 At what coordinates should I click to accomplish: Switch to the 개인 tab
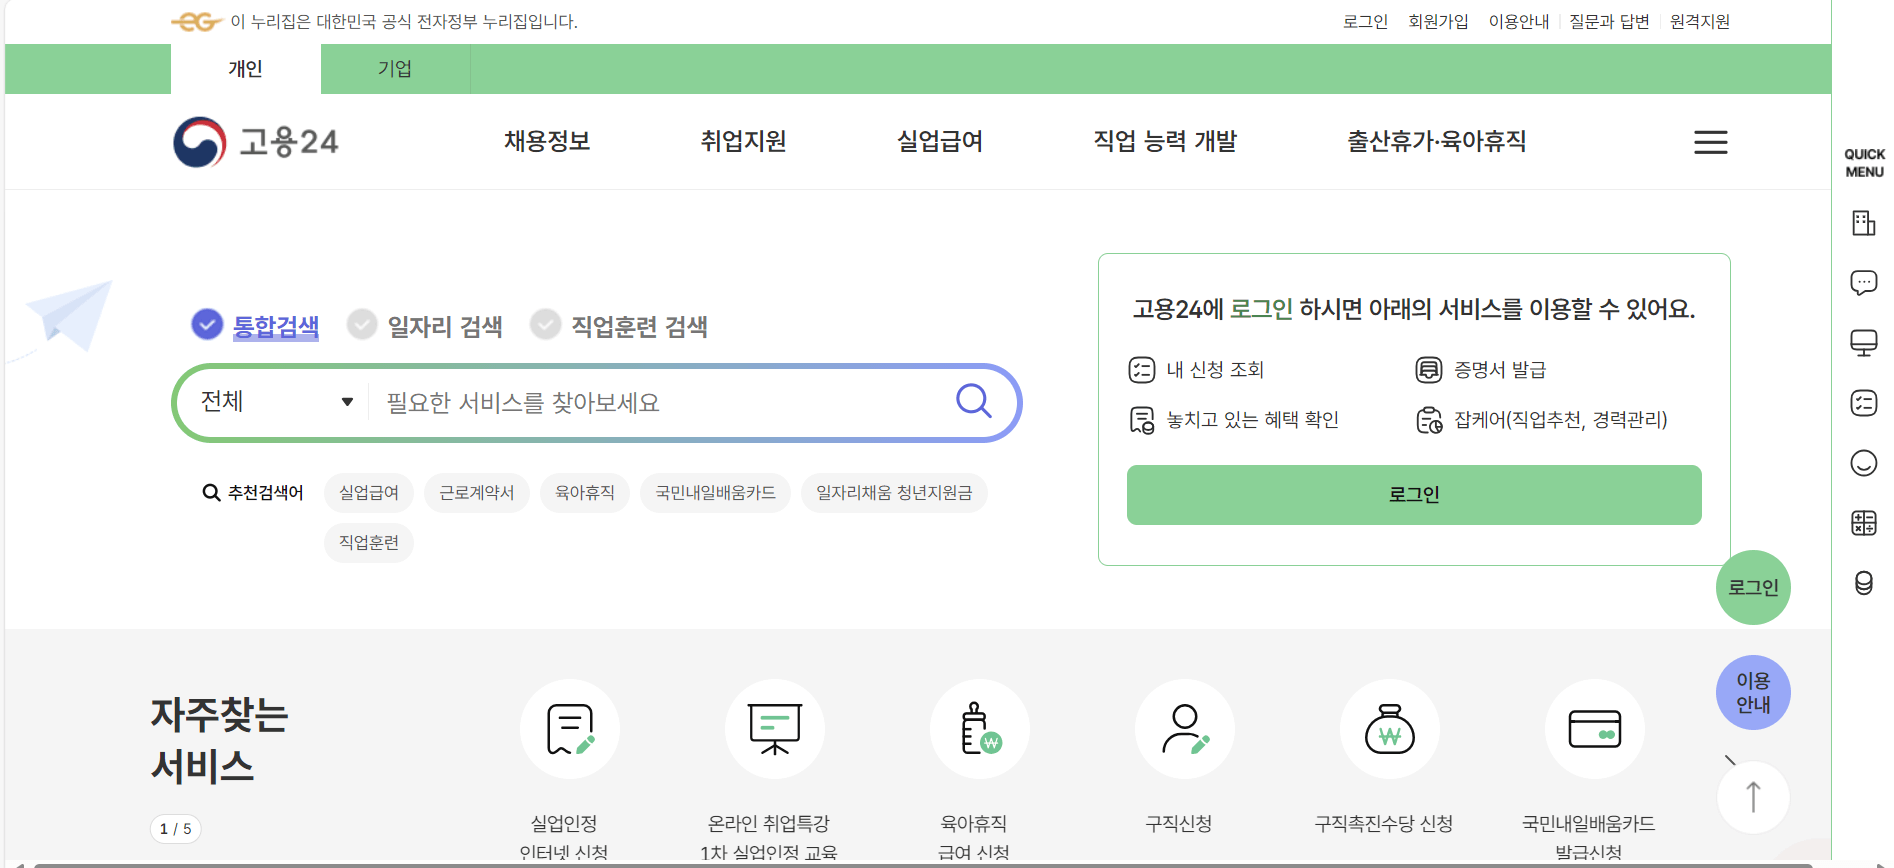245,69
